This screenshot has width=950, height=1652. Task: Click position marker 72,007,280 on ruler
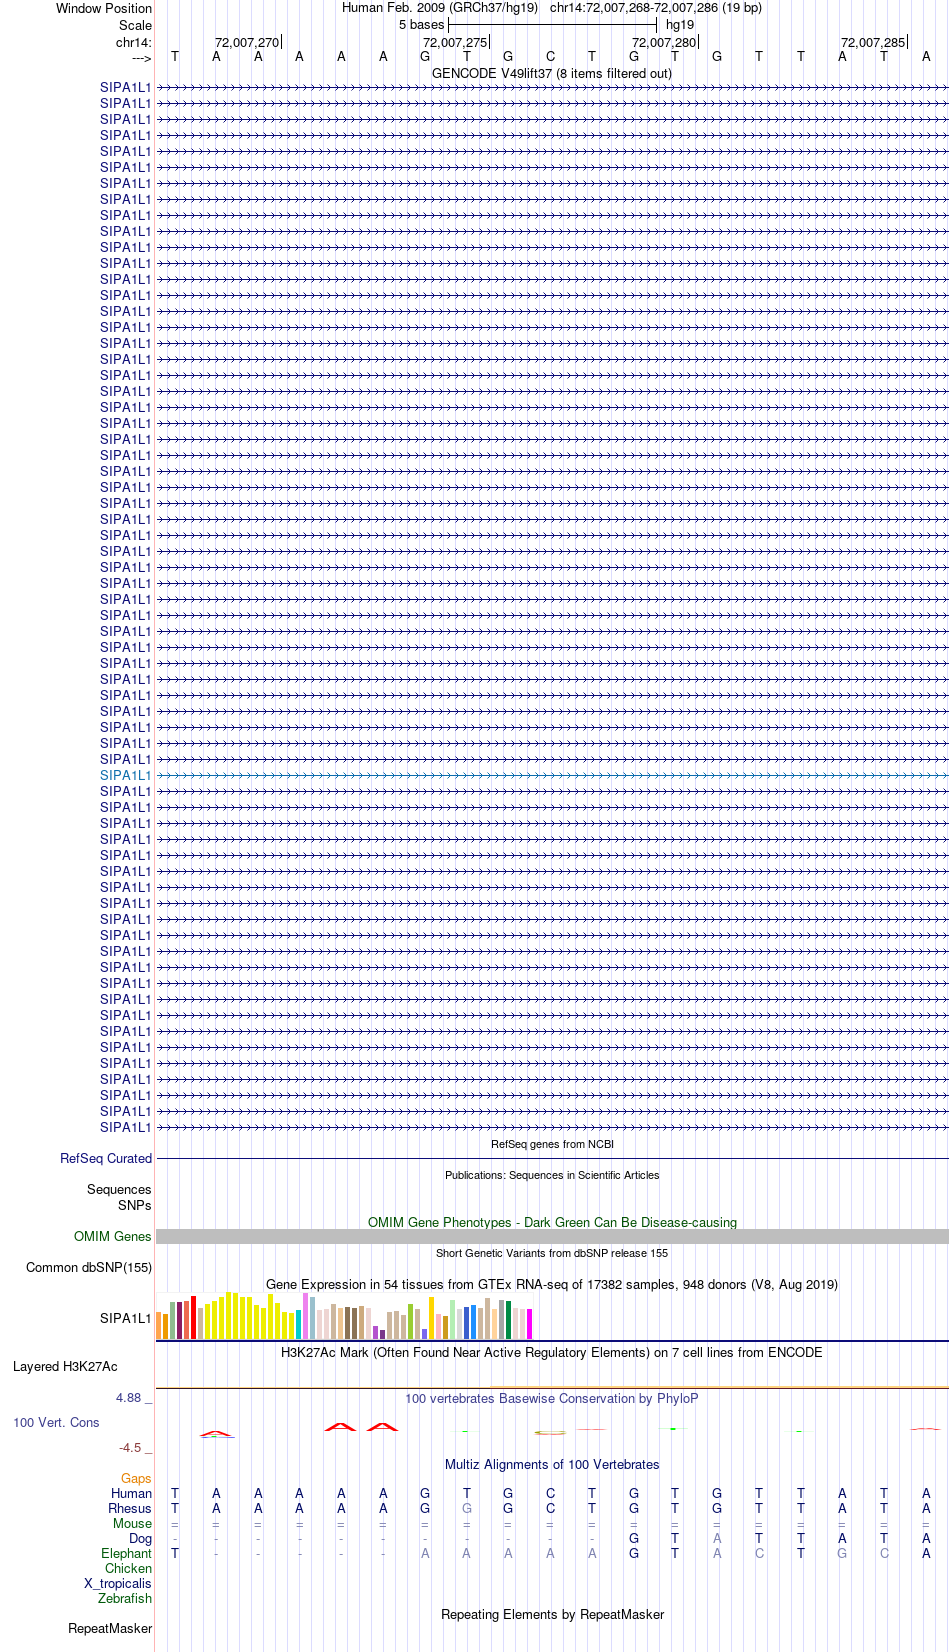pos(664,42)
